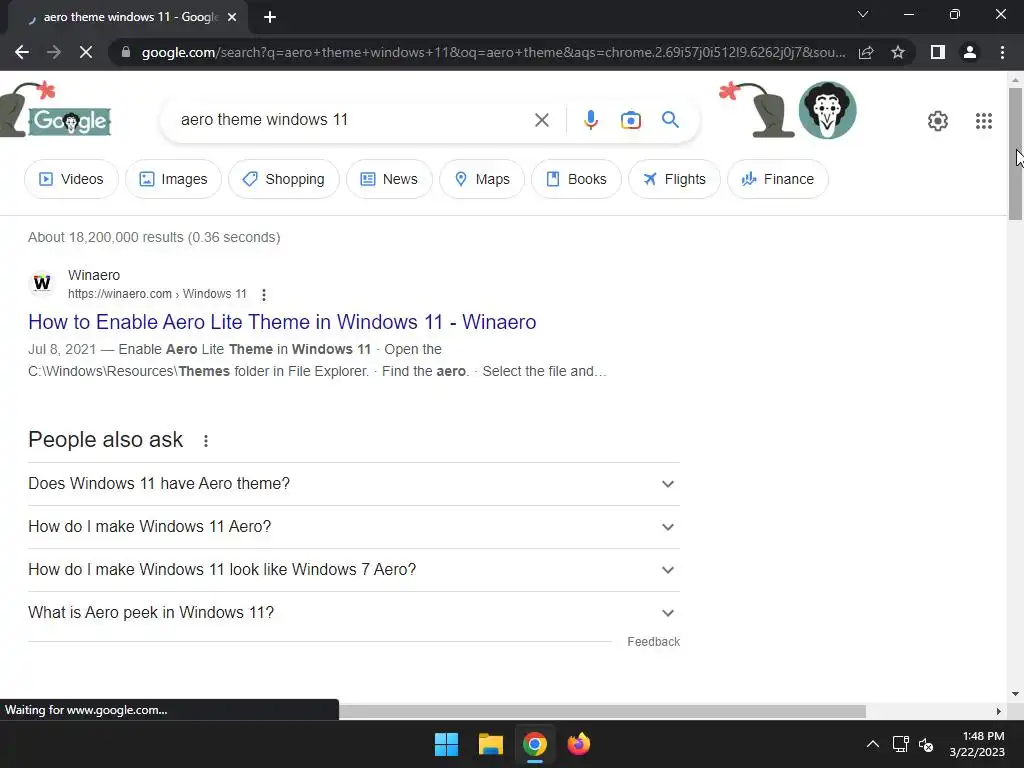Search by image camera icon
Image resolution: width=1024 pixels, height=768 pixels.
[630, 120]
